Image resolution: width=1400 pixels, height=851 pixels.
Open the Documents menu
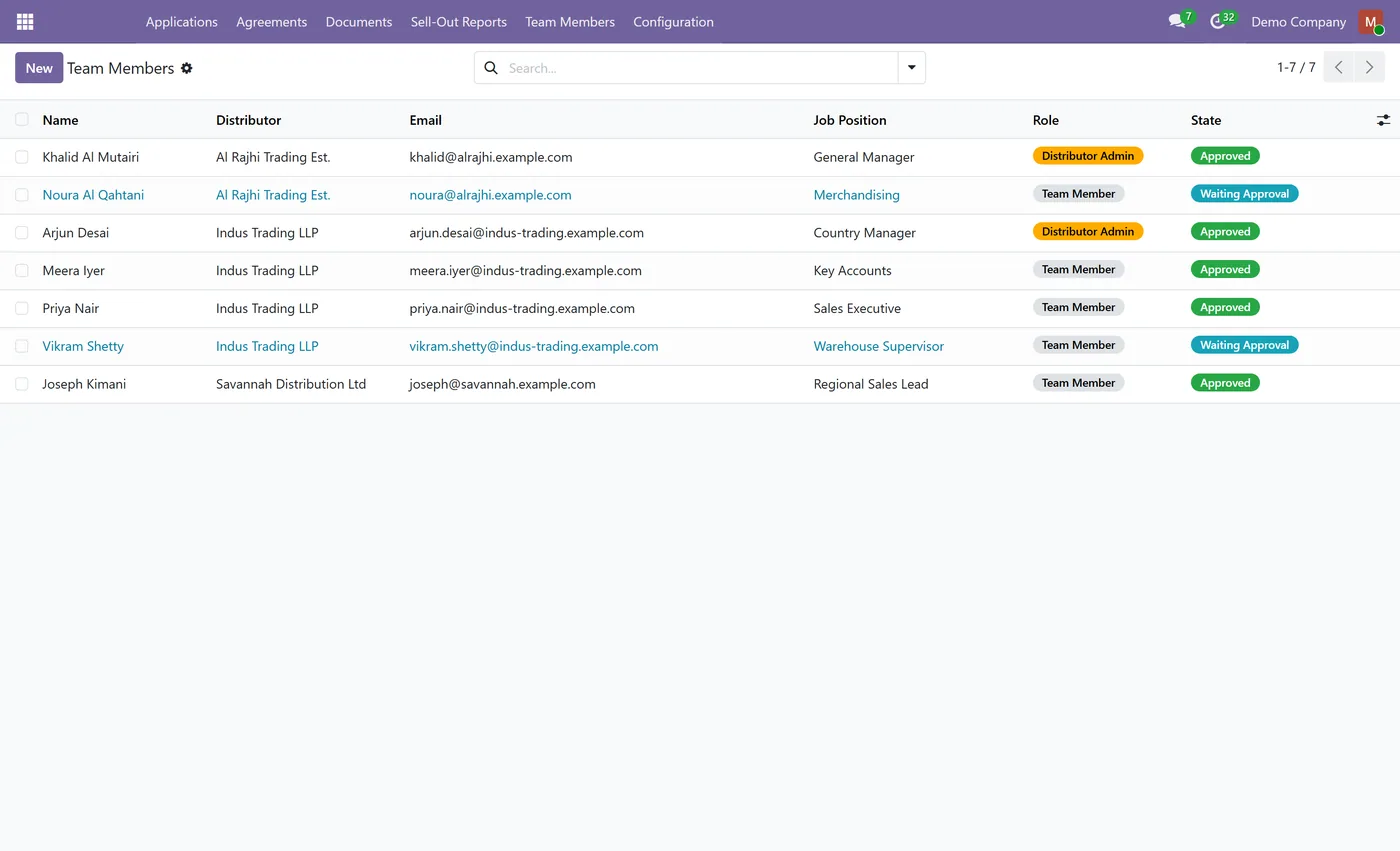pos(359,21)
